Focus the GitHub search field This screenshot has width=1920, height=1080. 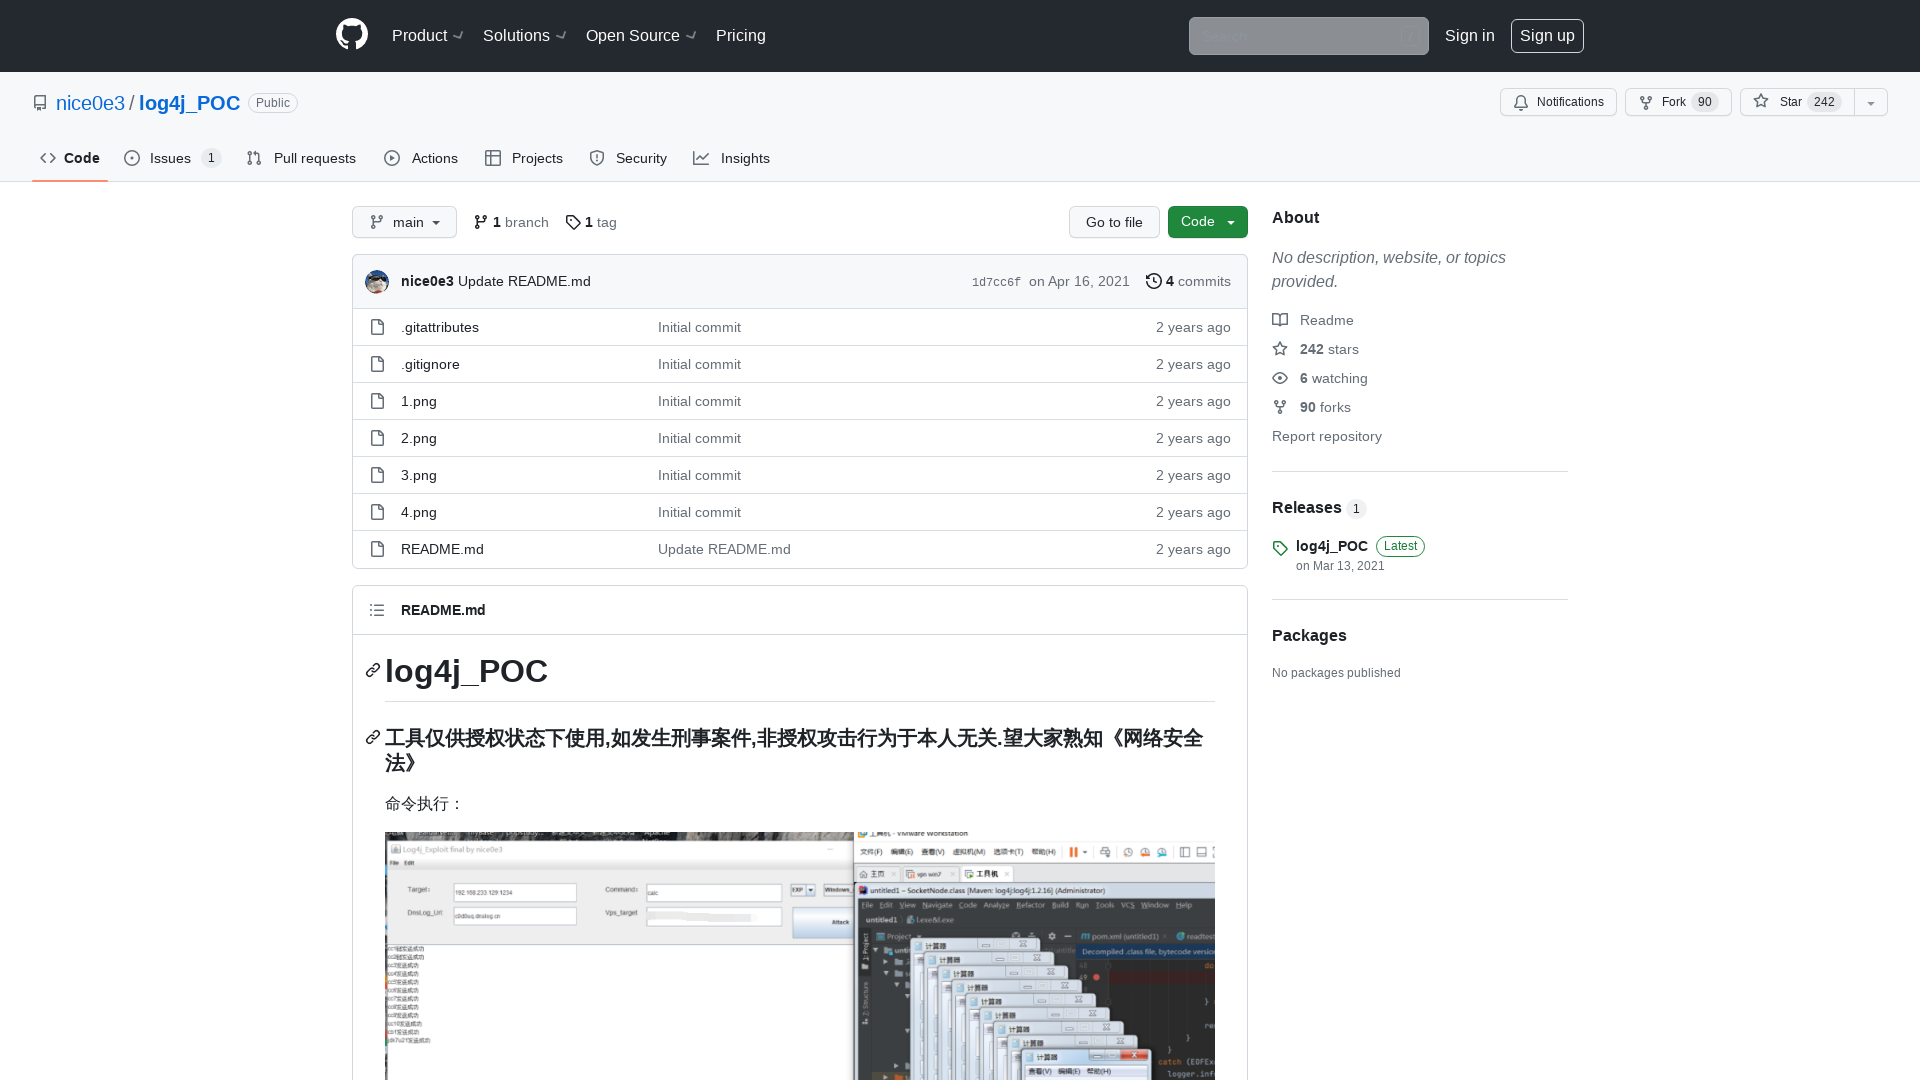(x=1308, y=36)
